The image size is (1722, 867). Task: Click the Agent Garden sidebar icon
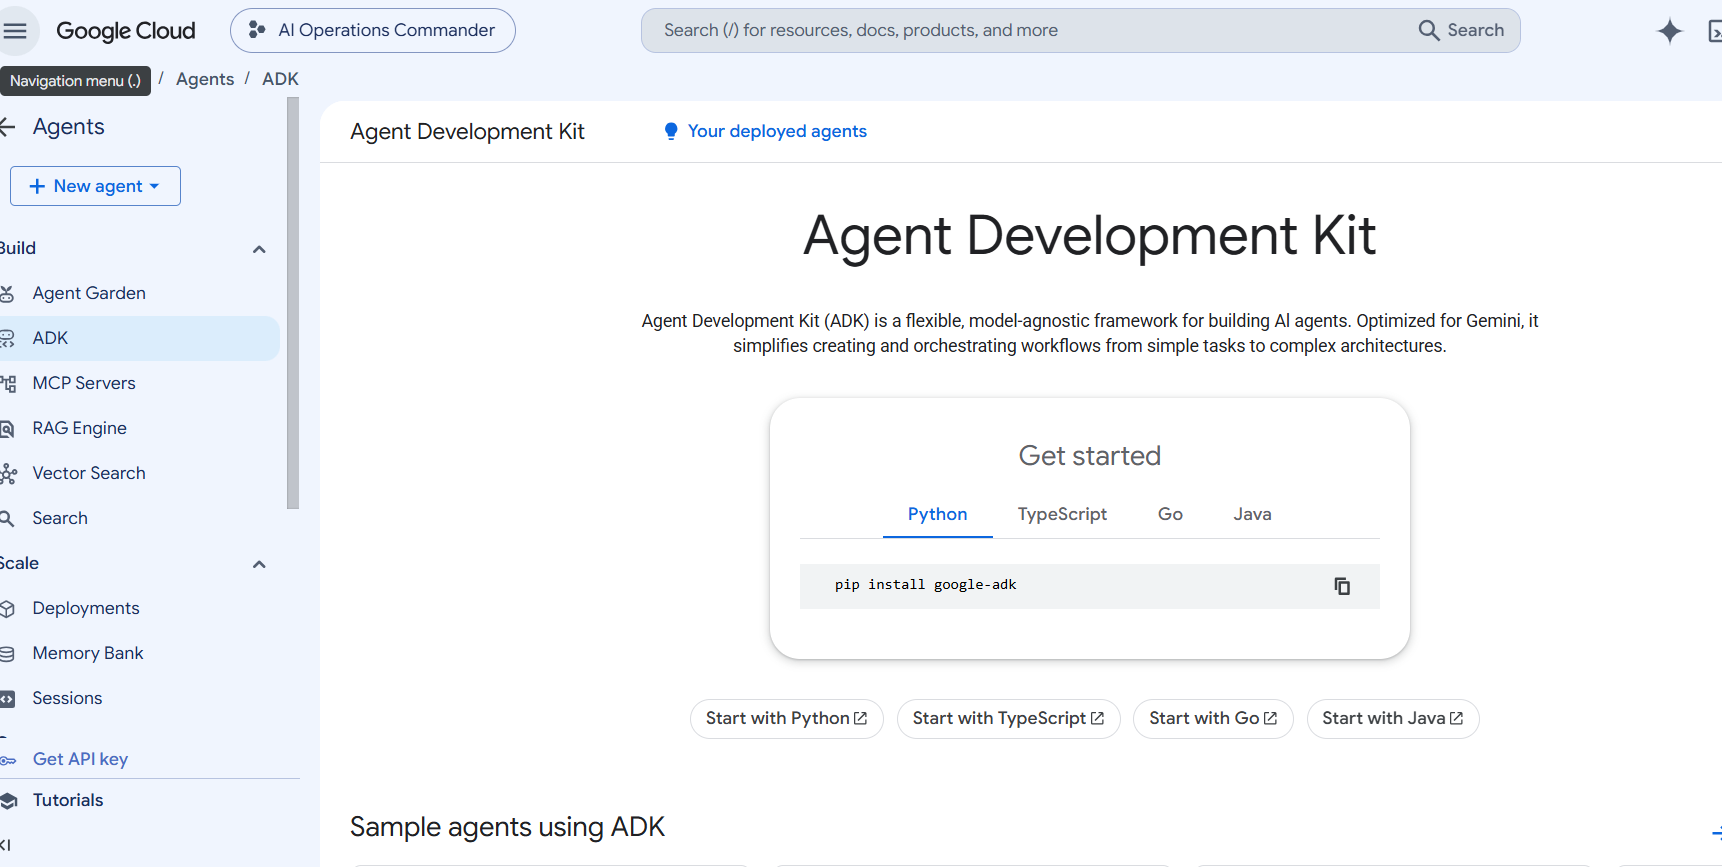(7, 293)
